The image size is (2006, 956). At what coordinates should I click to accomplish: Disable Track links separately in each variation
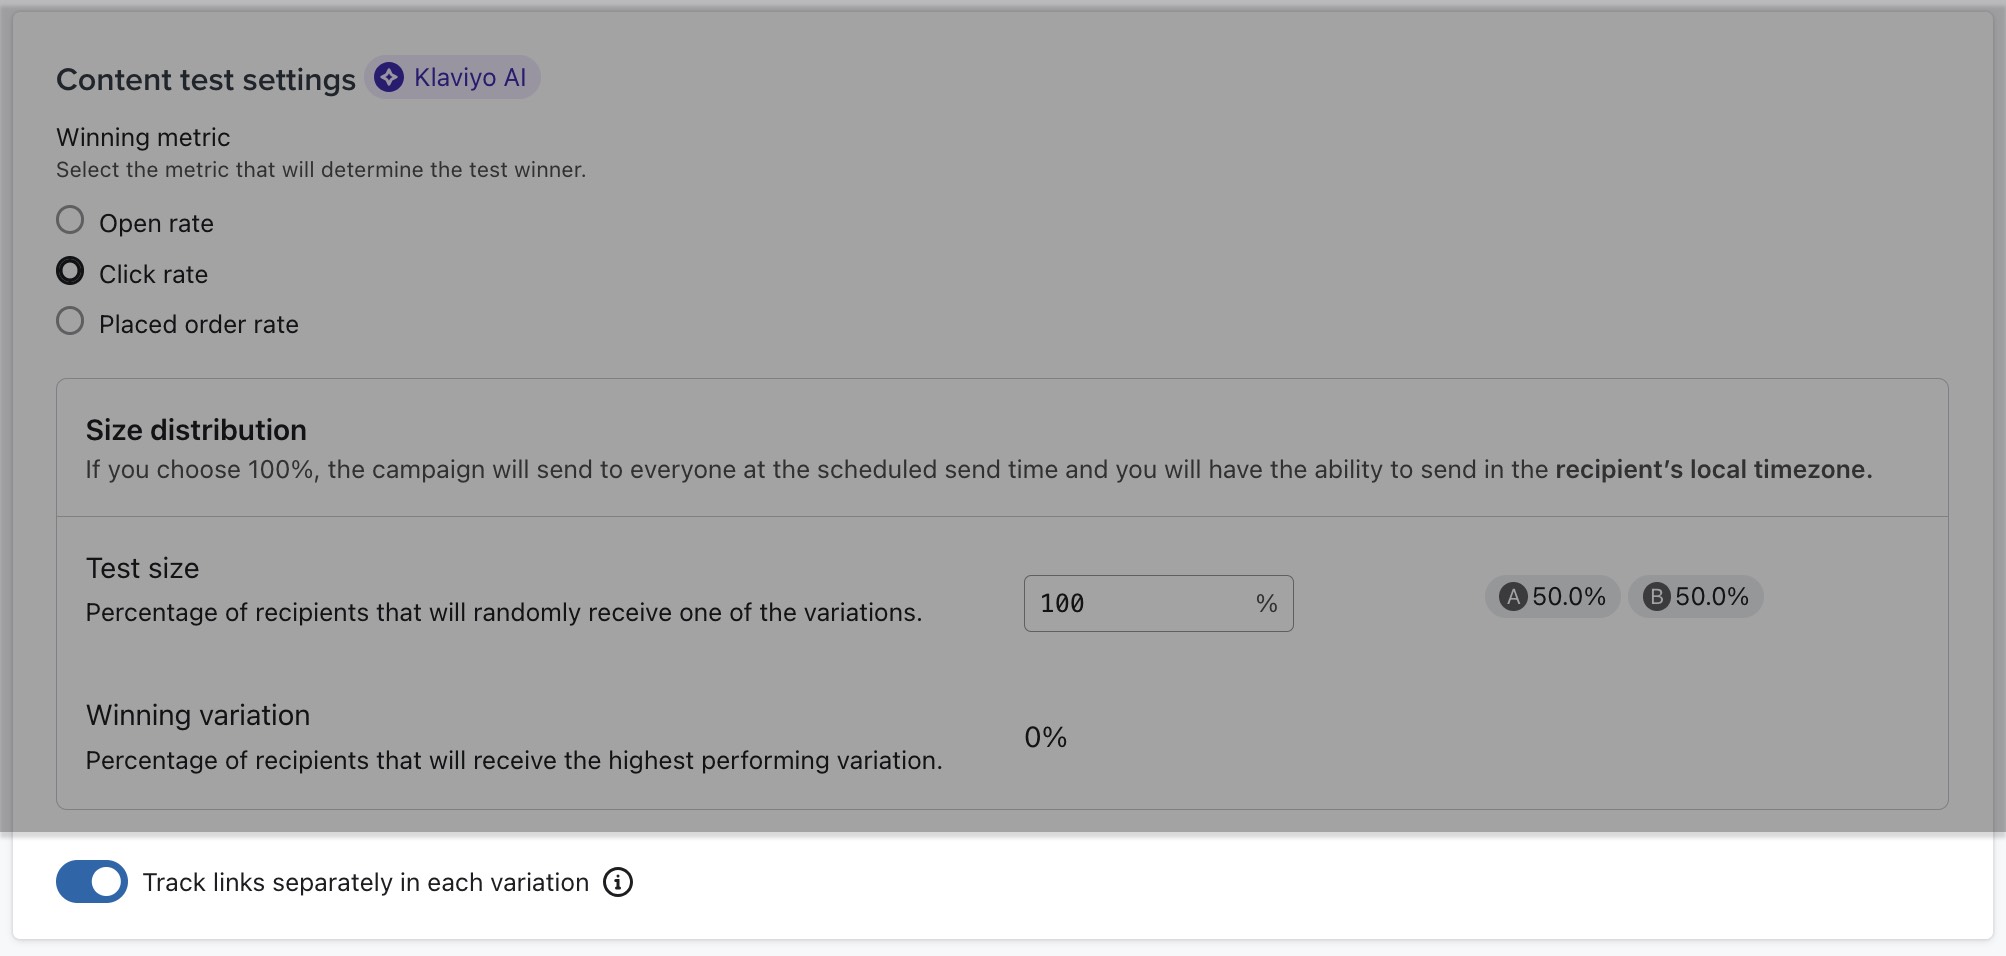pos(91,882)
